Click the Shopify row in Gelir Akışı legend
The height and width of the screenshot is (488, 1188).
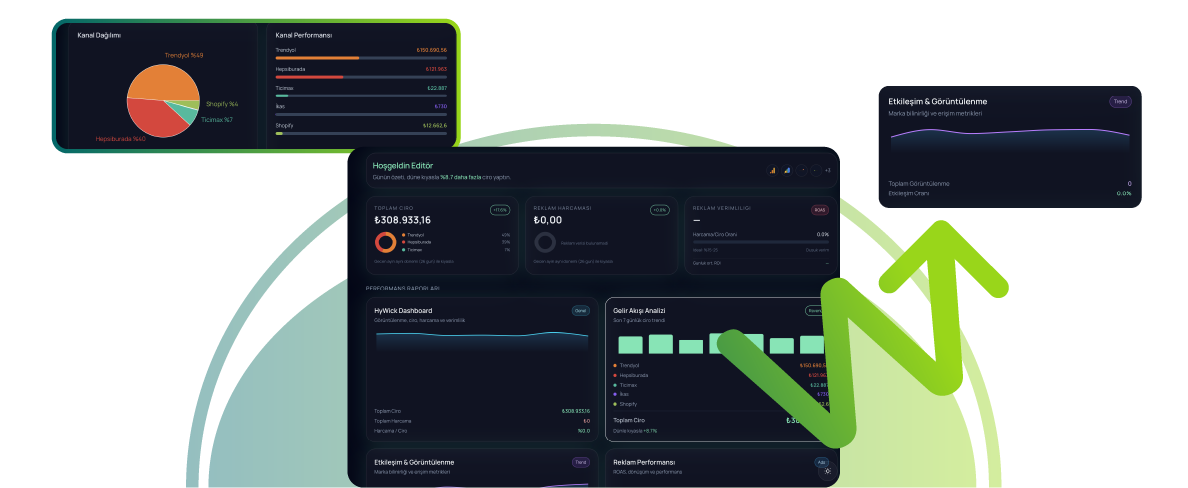pos(630,404)
